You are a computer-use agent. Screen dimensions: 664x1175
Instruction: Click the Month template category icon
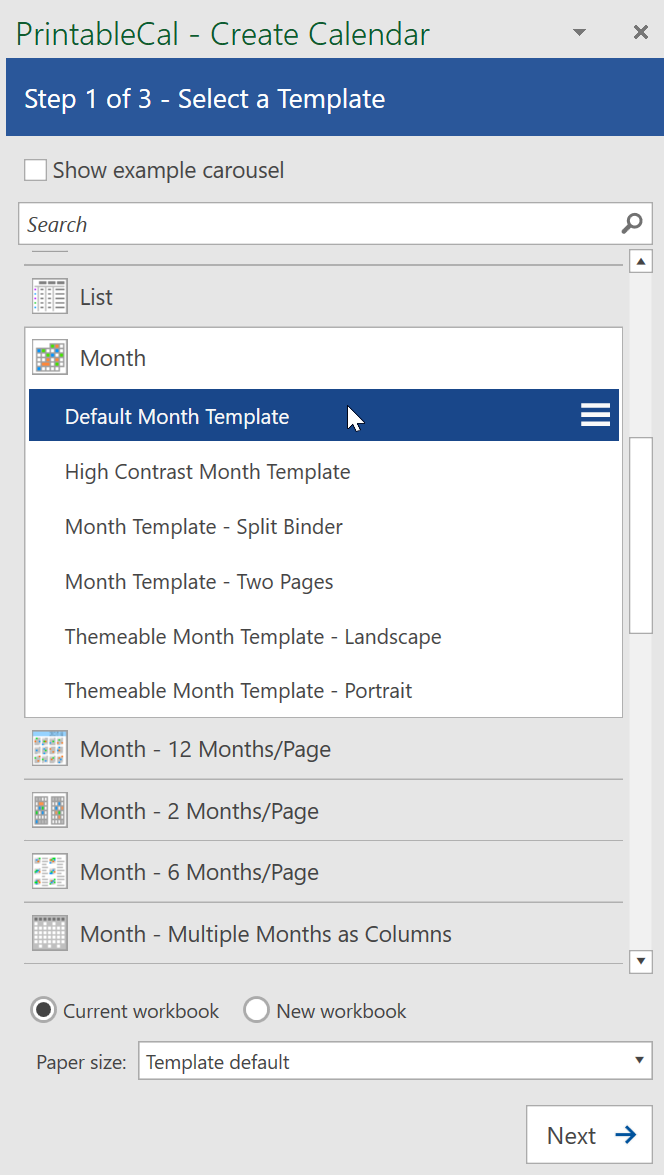(49, 357)
